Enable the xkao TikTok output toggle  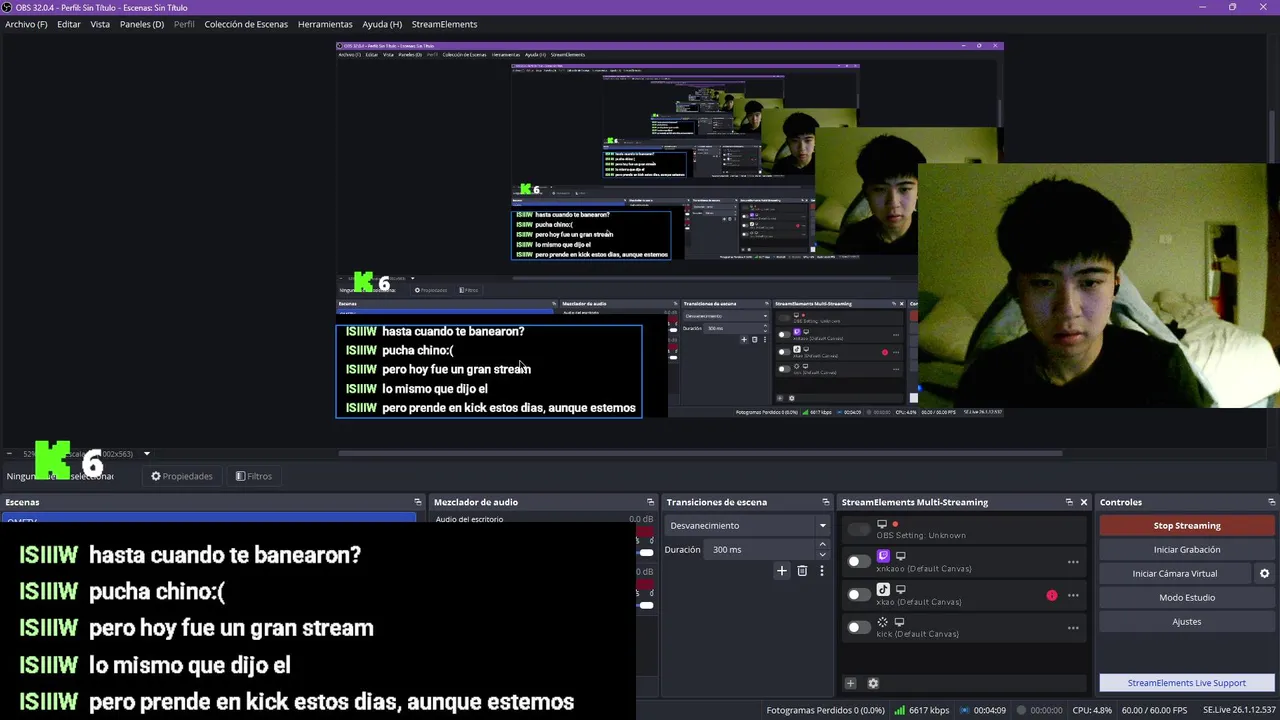(858, 595)
